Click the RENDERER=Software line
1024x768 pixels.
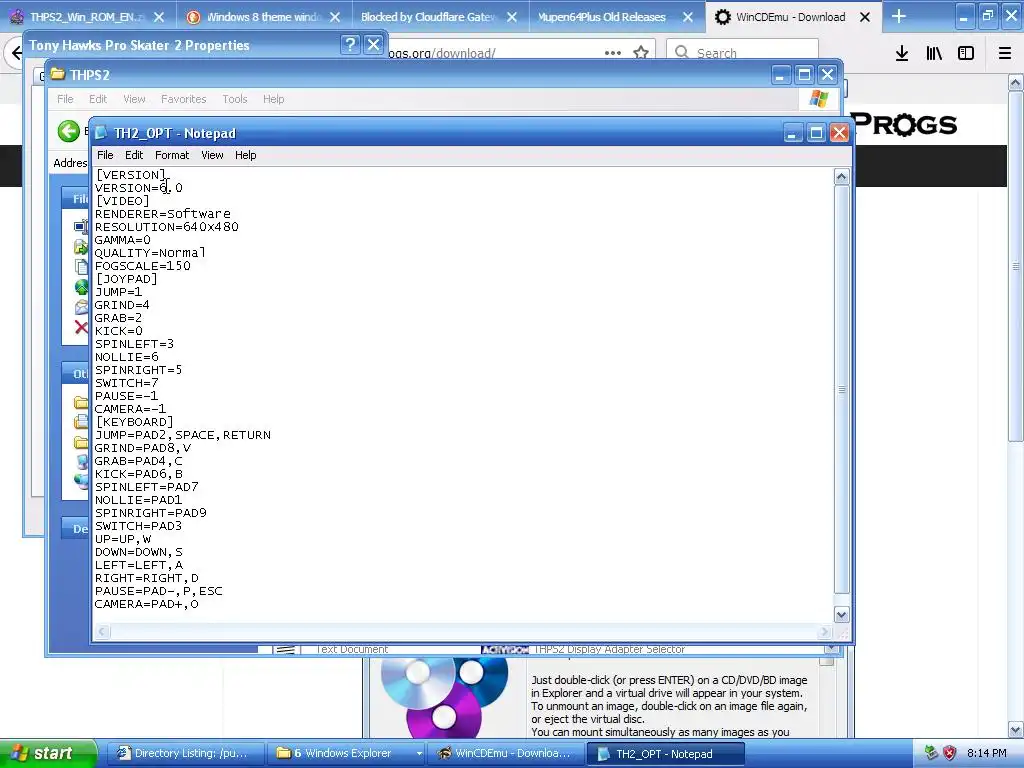[x=163, y=214]
